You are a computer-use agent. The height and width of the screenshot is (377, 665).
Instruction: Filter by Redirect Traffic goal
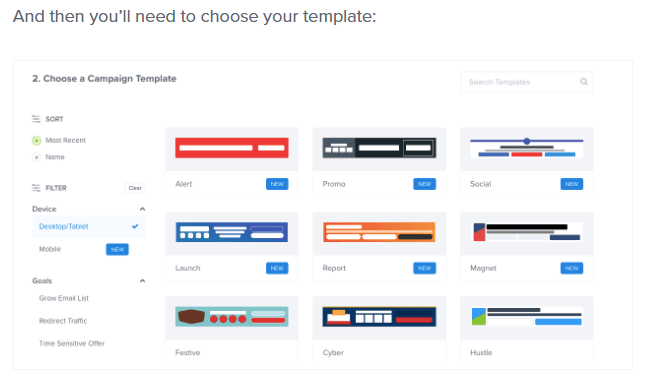(63, 321)
